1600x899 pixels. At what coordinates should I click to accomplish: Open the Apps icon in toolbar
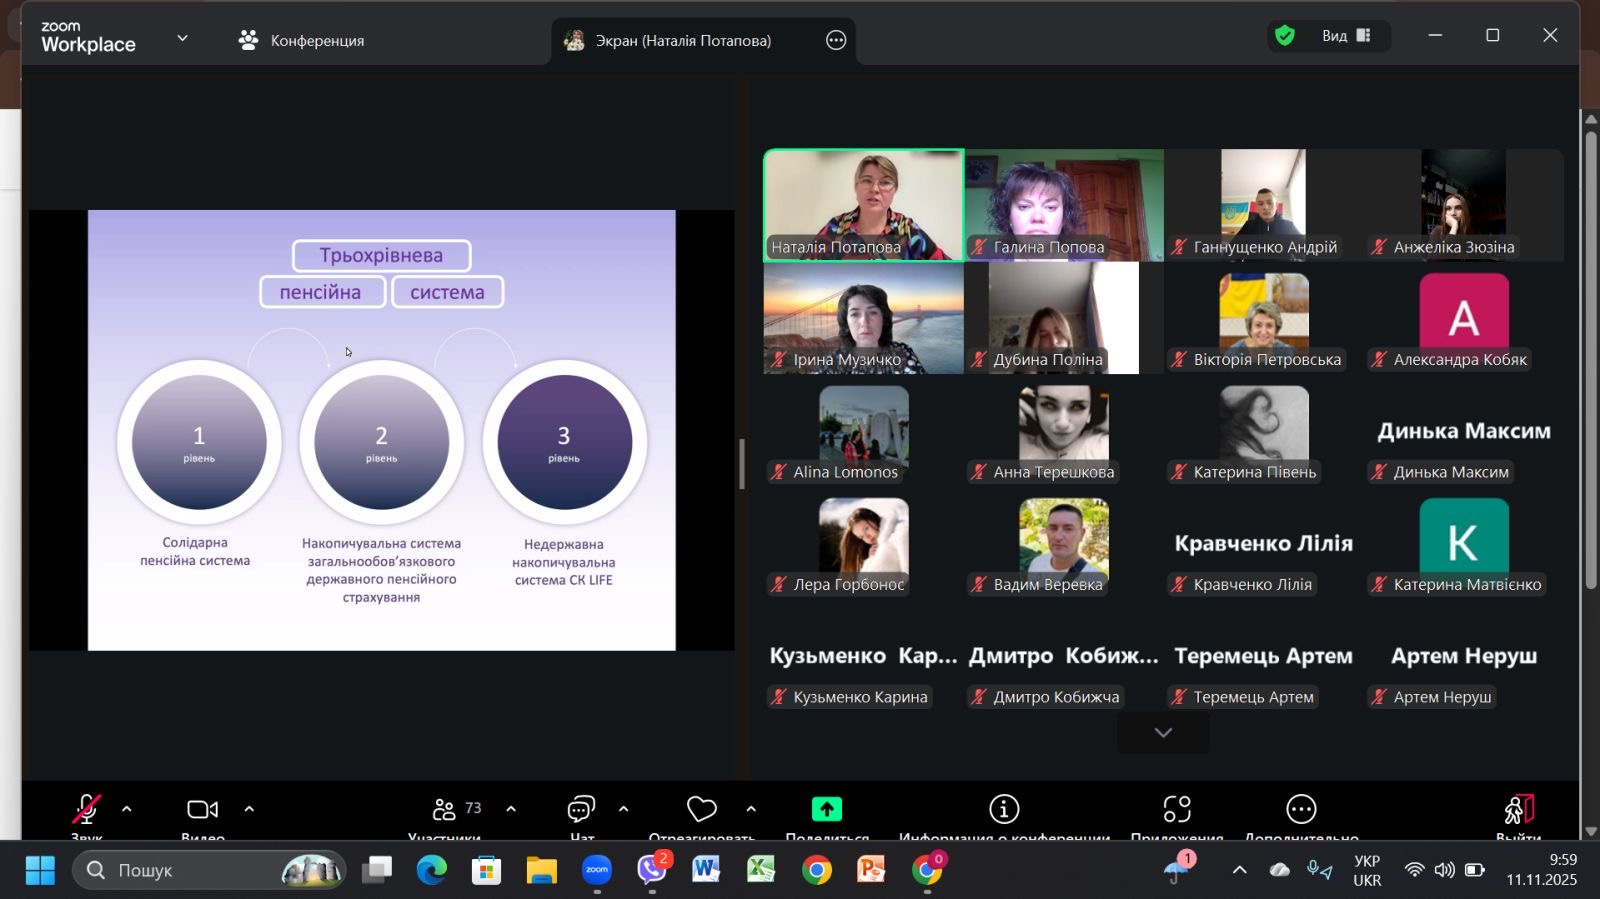pyautogui.click(x=1177, y=809)
